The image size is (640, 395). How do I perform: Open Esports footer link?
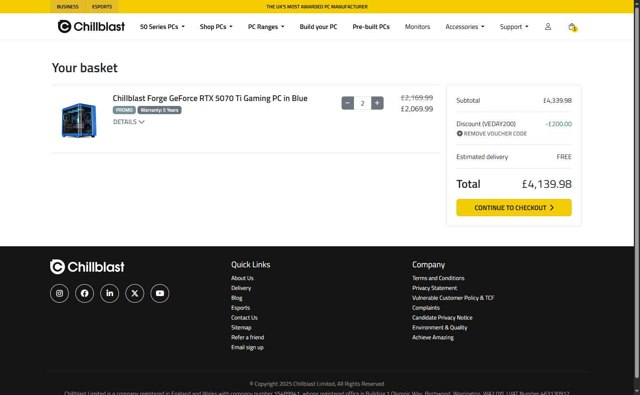coord(240,308)
